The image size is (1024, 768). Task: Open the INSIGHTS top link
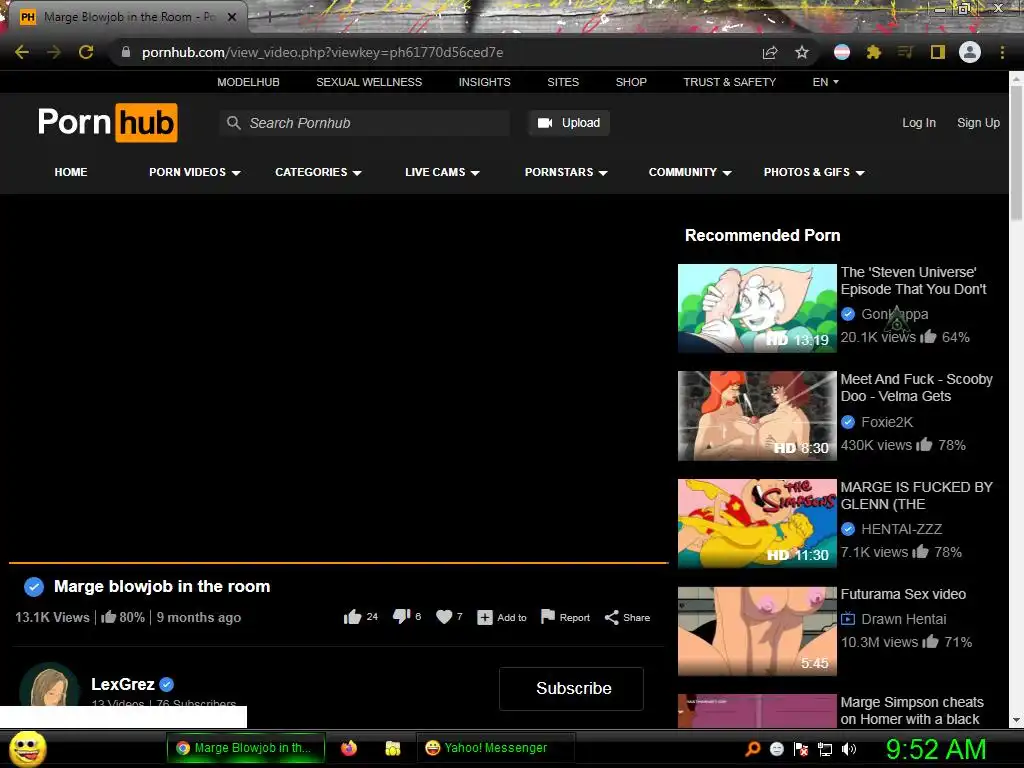[485, 82]
